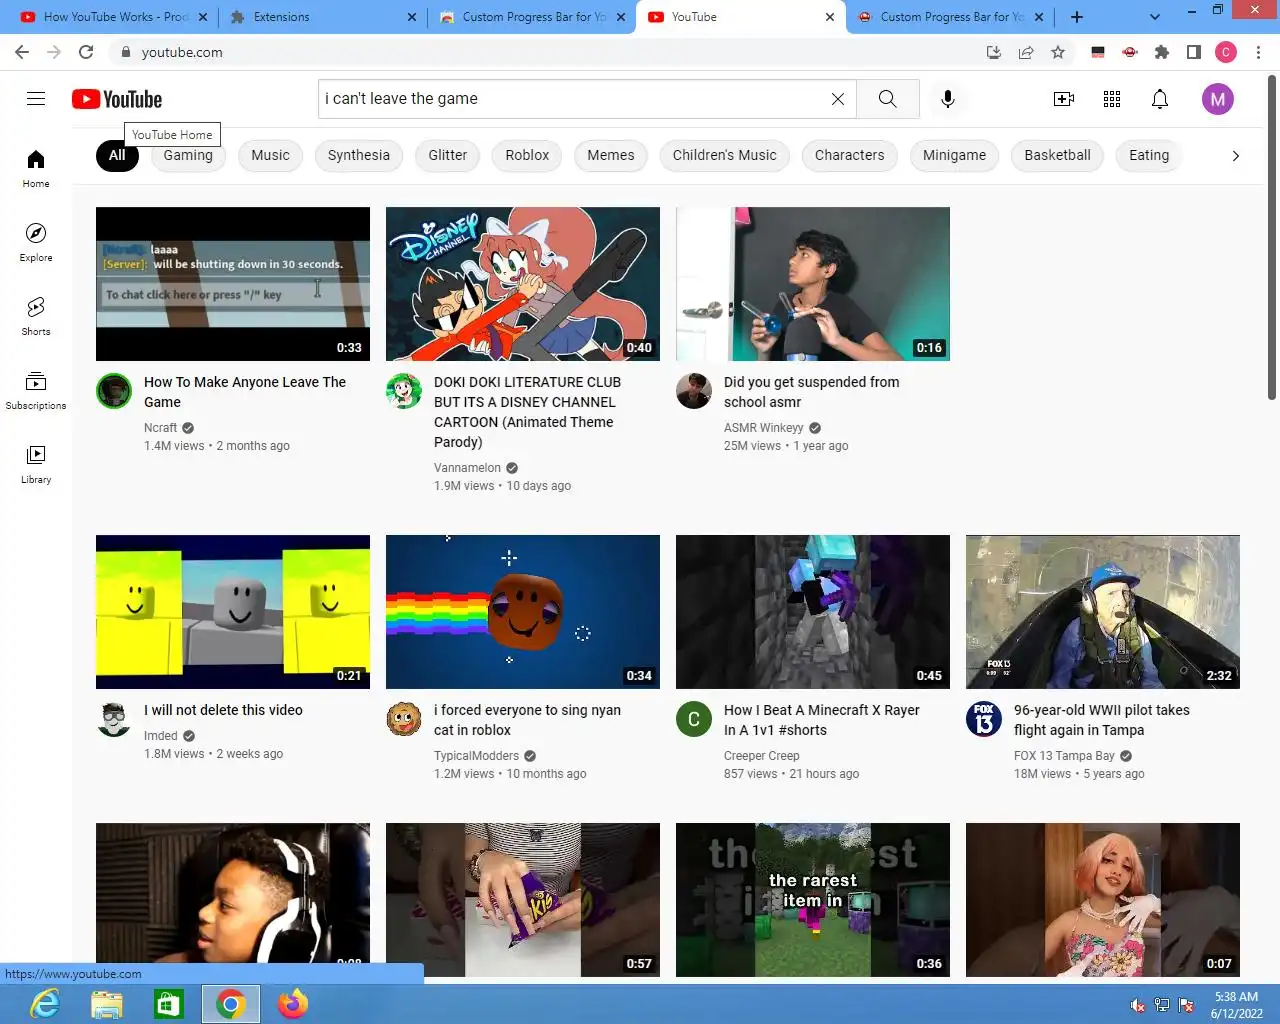Image resolution: width=1280 pixels, height=1024 pixels.
Task: Clear the search box text
Action: [838, 99]
